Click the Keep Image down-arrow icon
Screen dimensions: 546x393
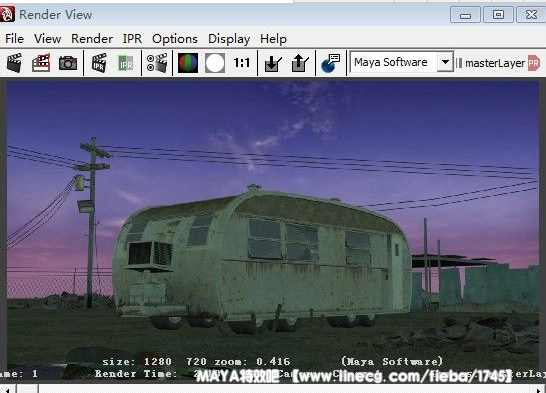(273, 63)
